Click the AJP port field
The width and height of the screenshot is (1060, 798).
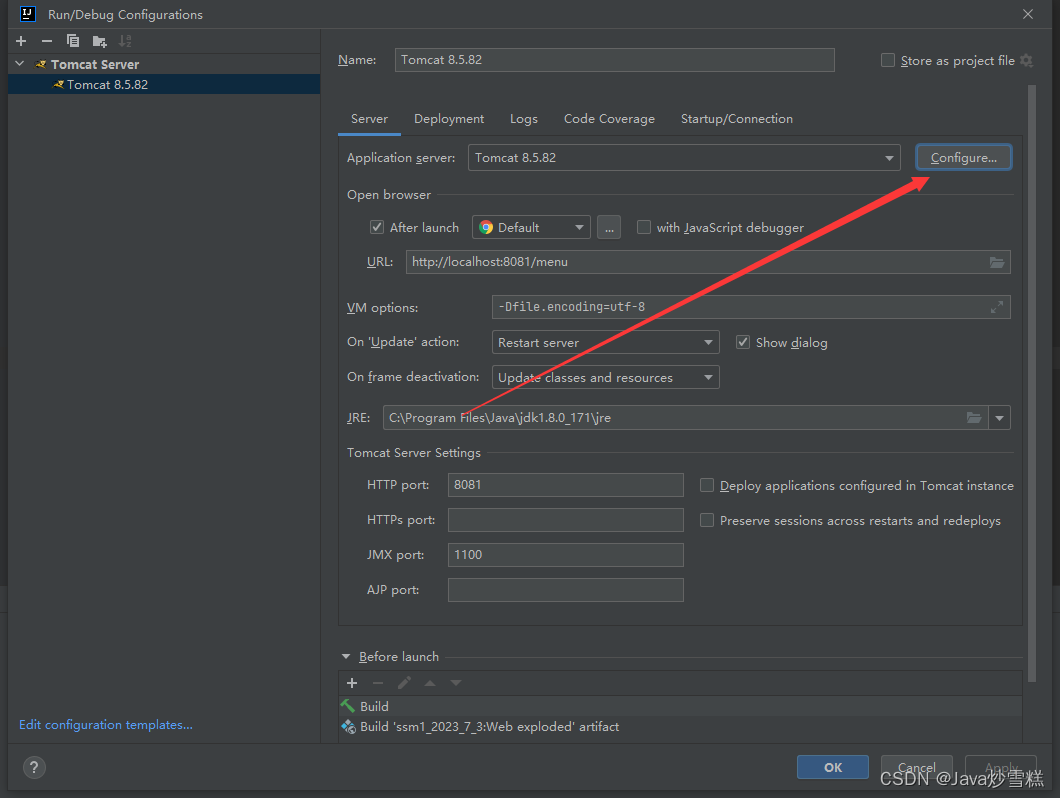point(565,590)
